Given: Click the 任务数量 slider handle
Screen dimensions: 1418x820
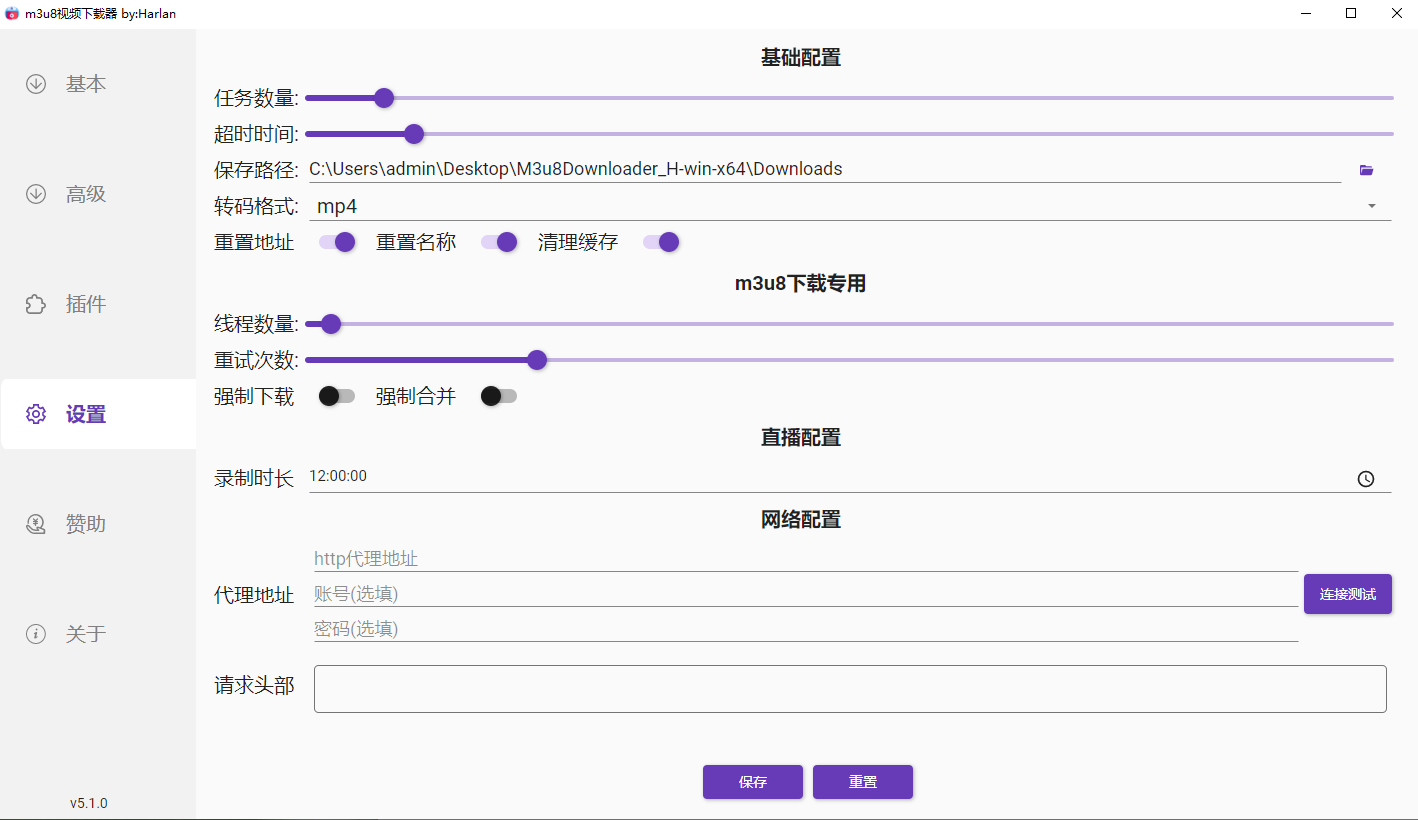Looking at the screenshot, I should (383, 98).
